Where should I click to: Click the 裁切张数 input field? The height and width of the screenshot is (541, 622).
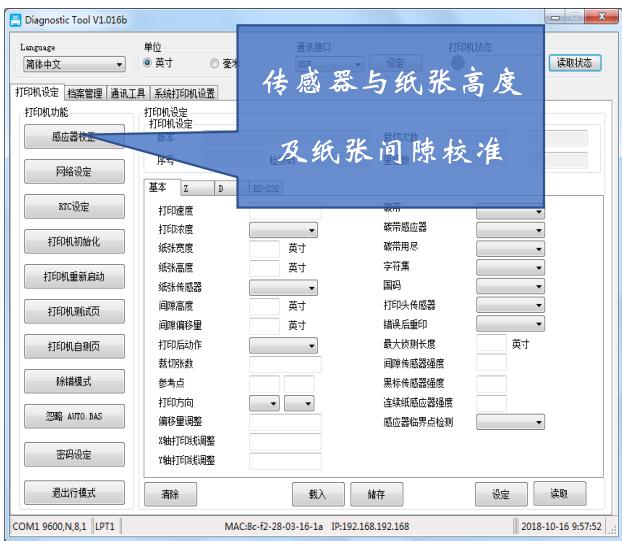[285, 364]
